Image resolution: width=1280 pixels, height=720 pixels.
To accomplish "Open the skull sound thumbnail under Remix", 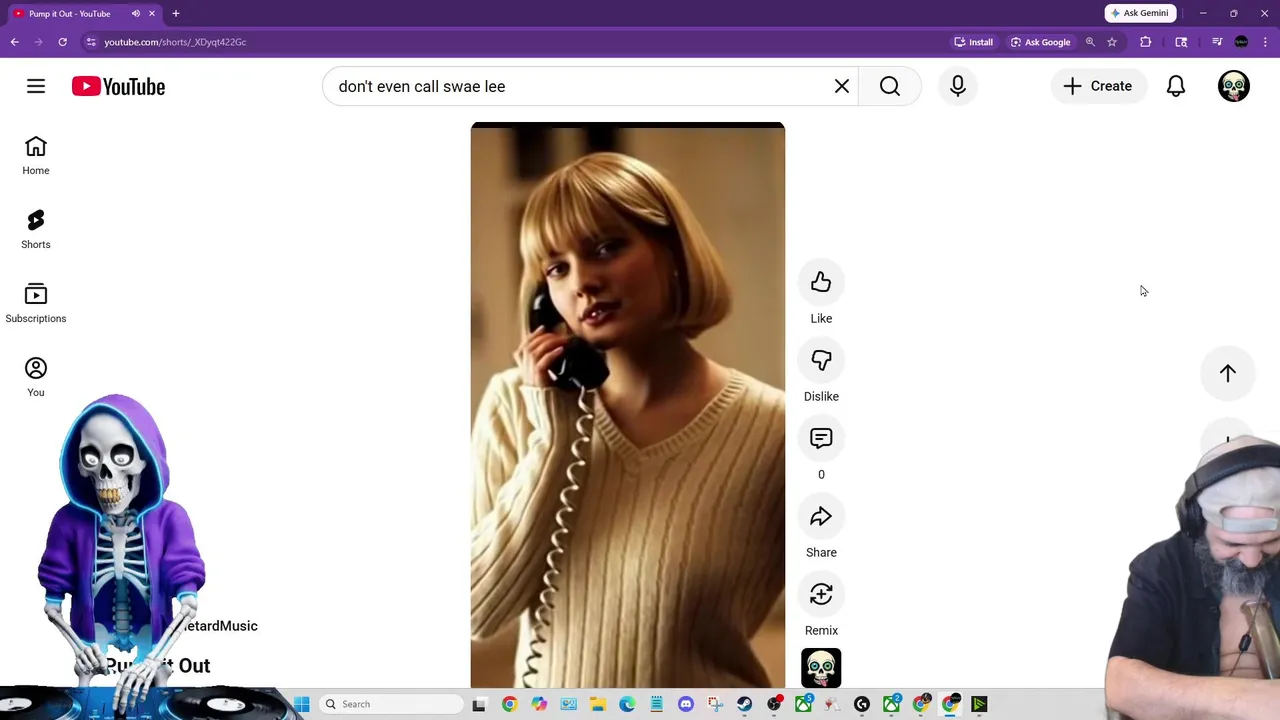I will (x=821, y=669).
